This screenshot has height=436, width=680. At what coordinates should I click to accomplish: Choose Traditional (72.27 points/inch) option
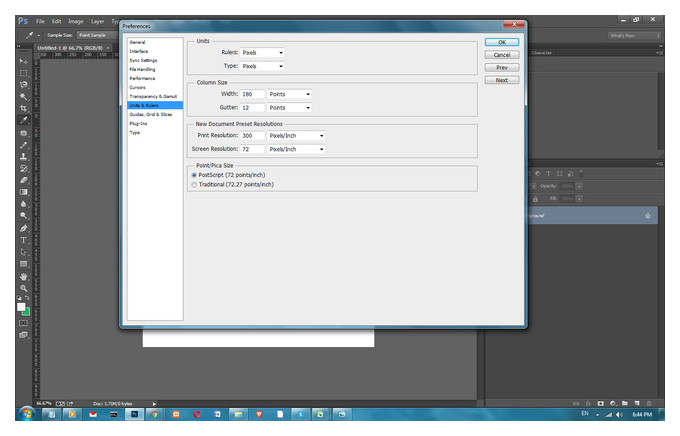[x=233, y=184]
